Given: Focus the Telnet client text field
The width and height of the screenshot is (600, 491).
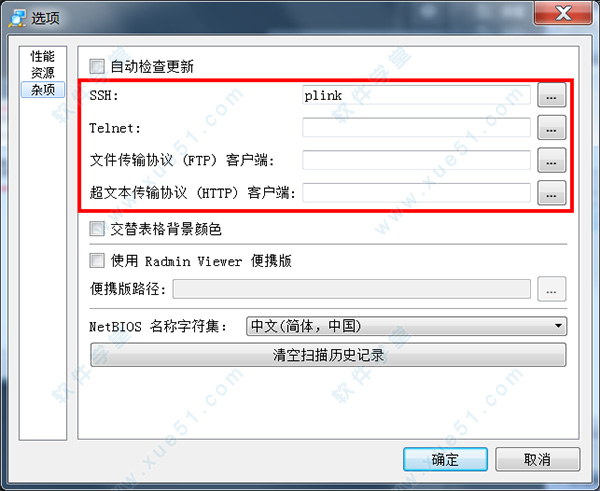Looking at the screenshot, I should tap(416, 128).
